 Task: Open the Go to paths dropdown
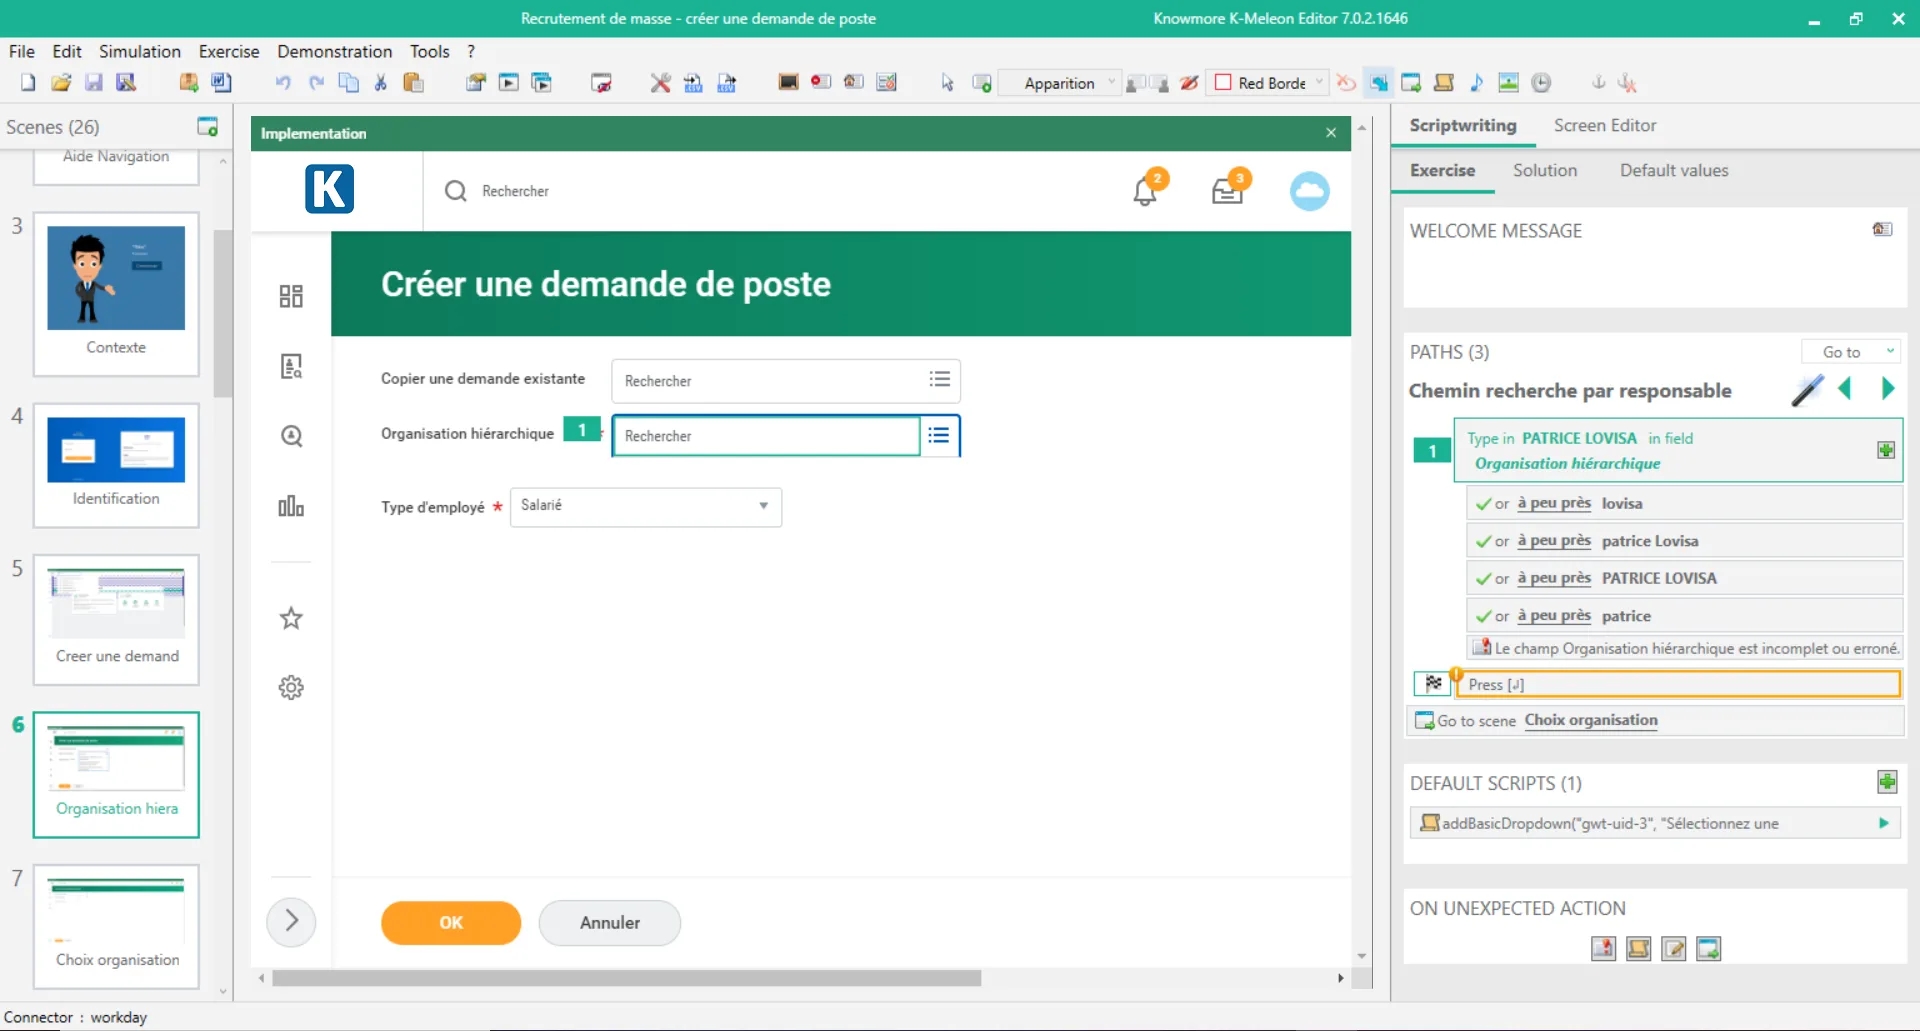[1851, 352]
